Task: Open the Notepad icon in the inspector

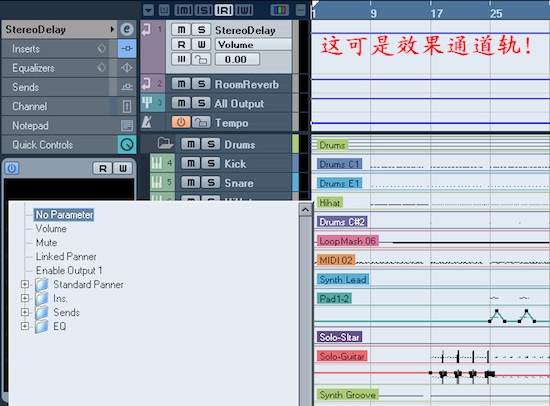Action: 127,125
